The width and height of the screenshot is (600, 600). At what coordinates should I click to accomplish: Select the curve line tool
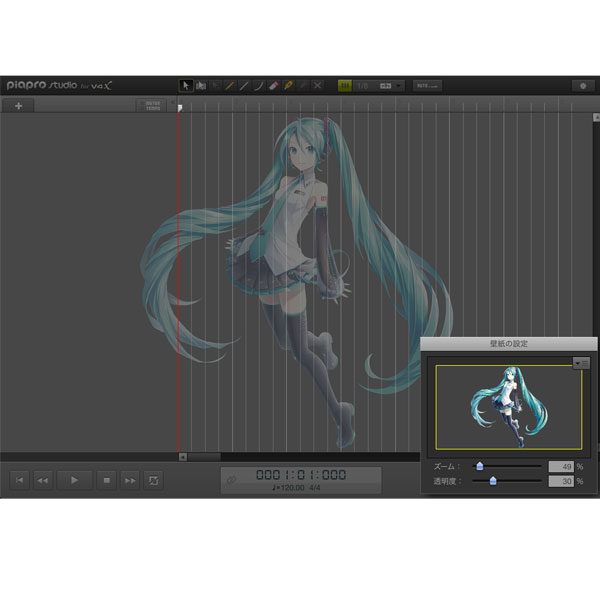[259, 86]
